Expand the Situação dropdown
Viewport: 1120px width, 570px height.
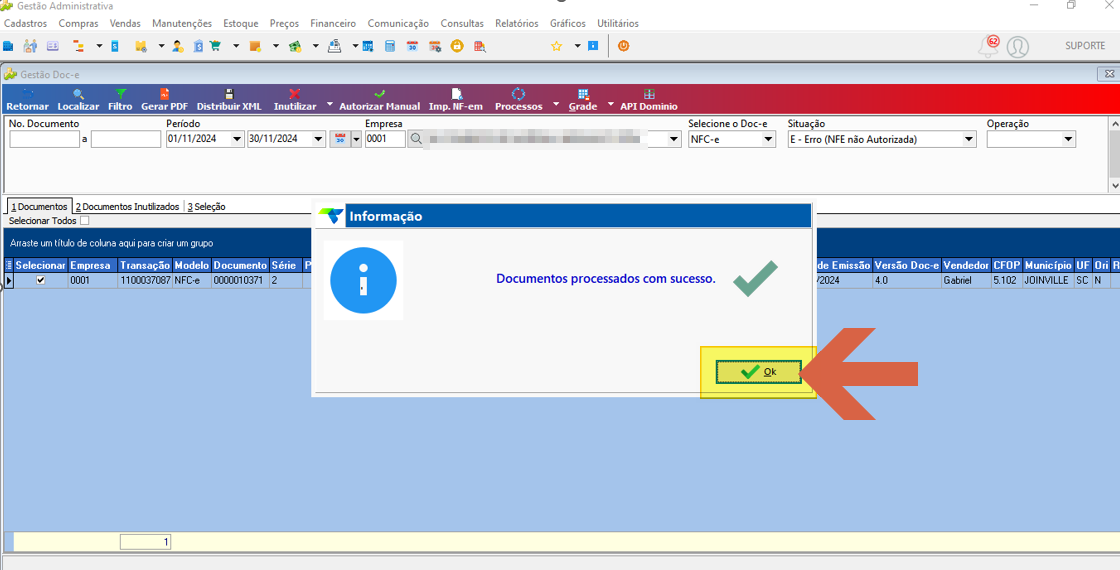click(969, 140)
